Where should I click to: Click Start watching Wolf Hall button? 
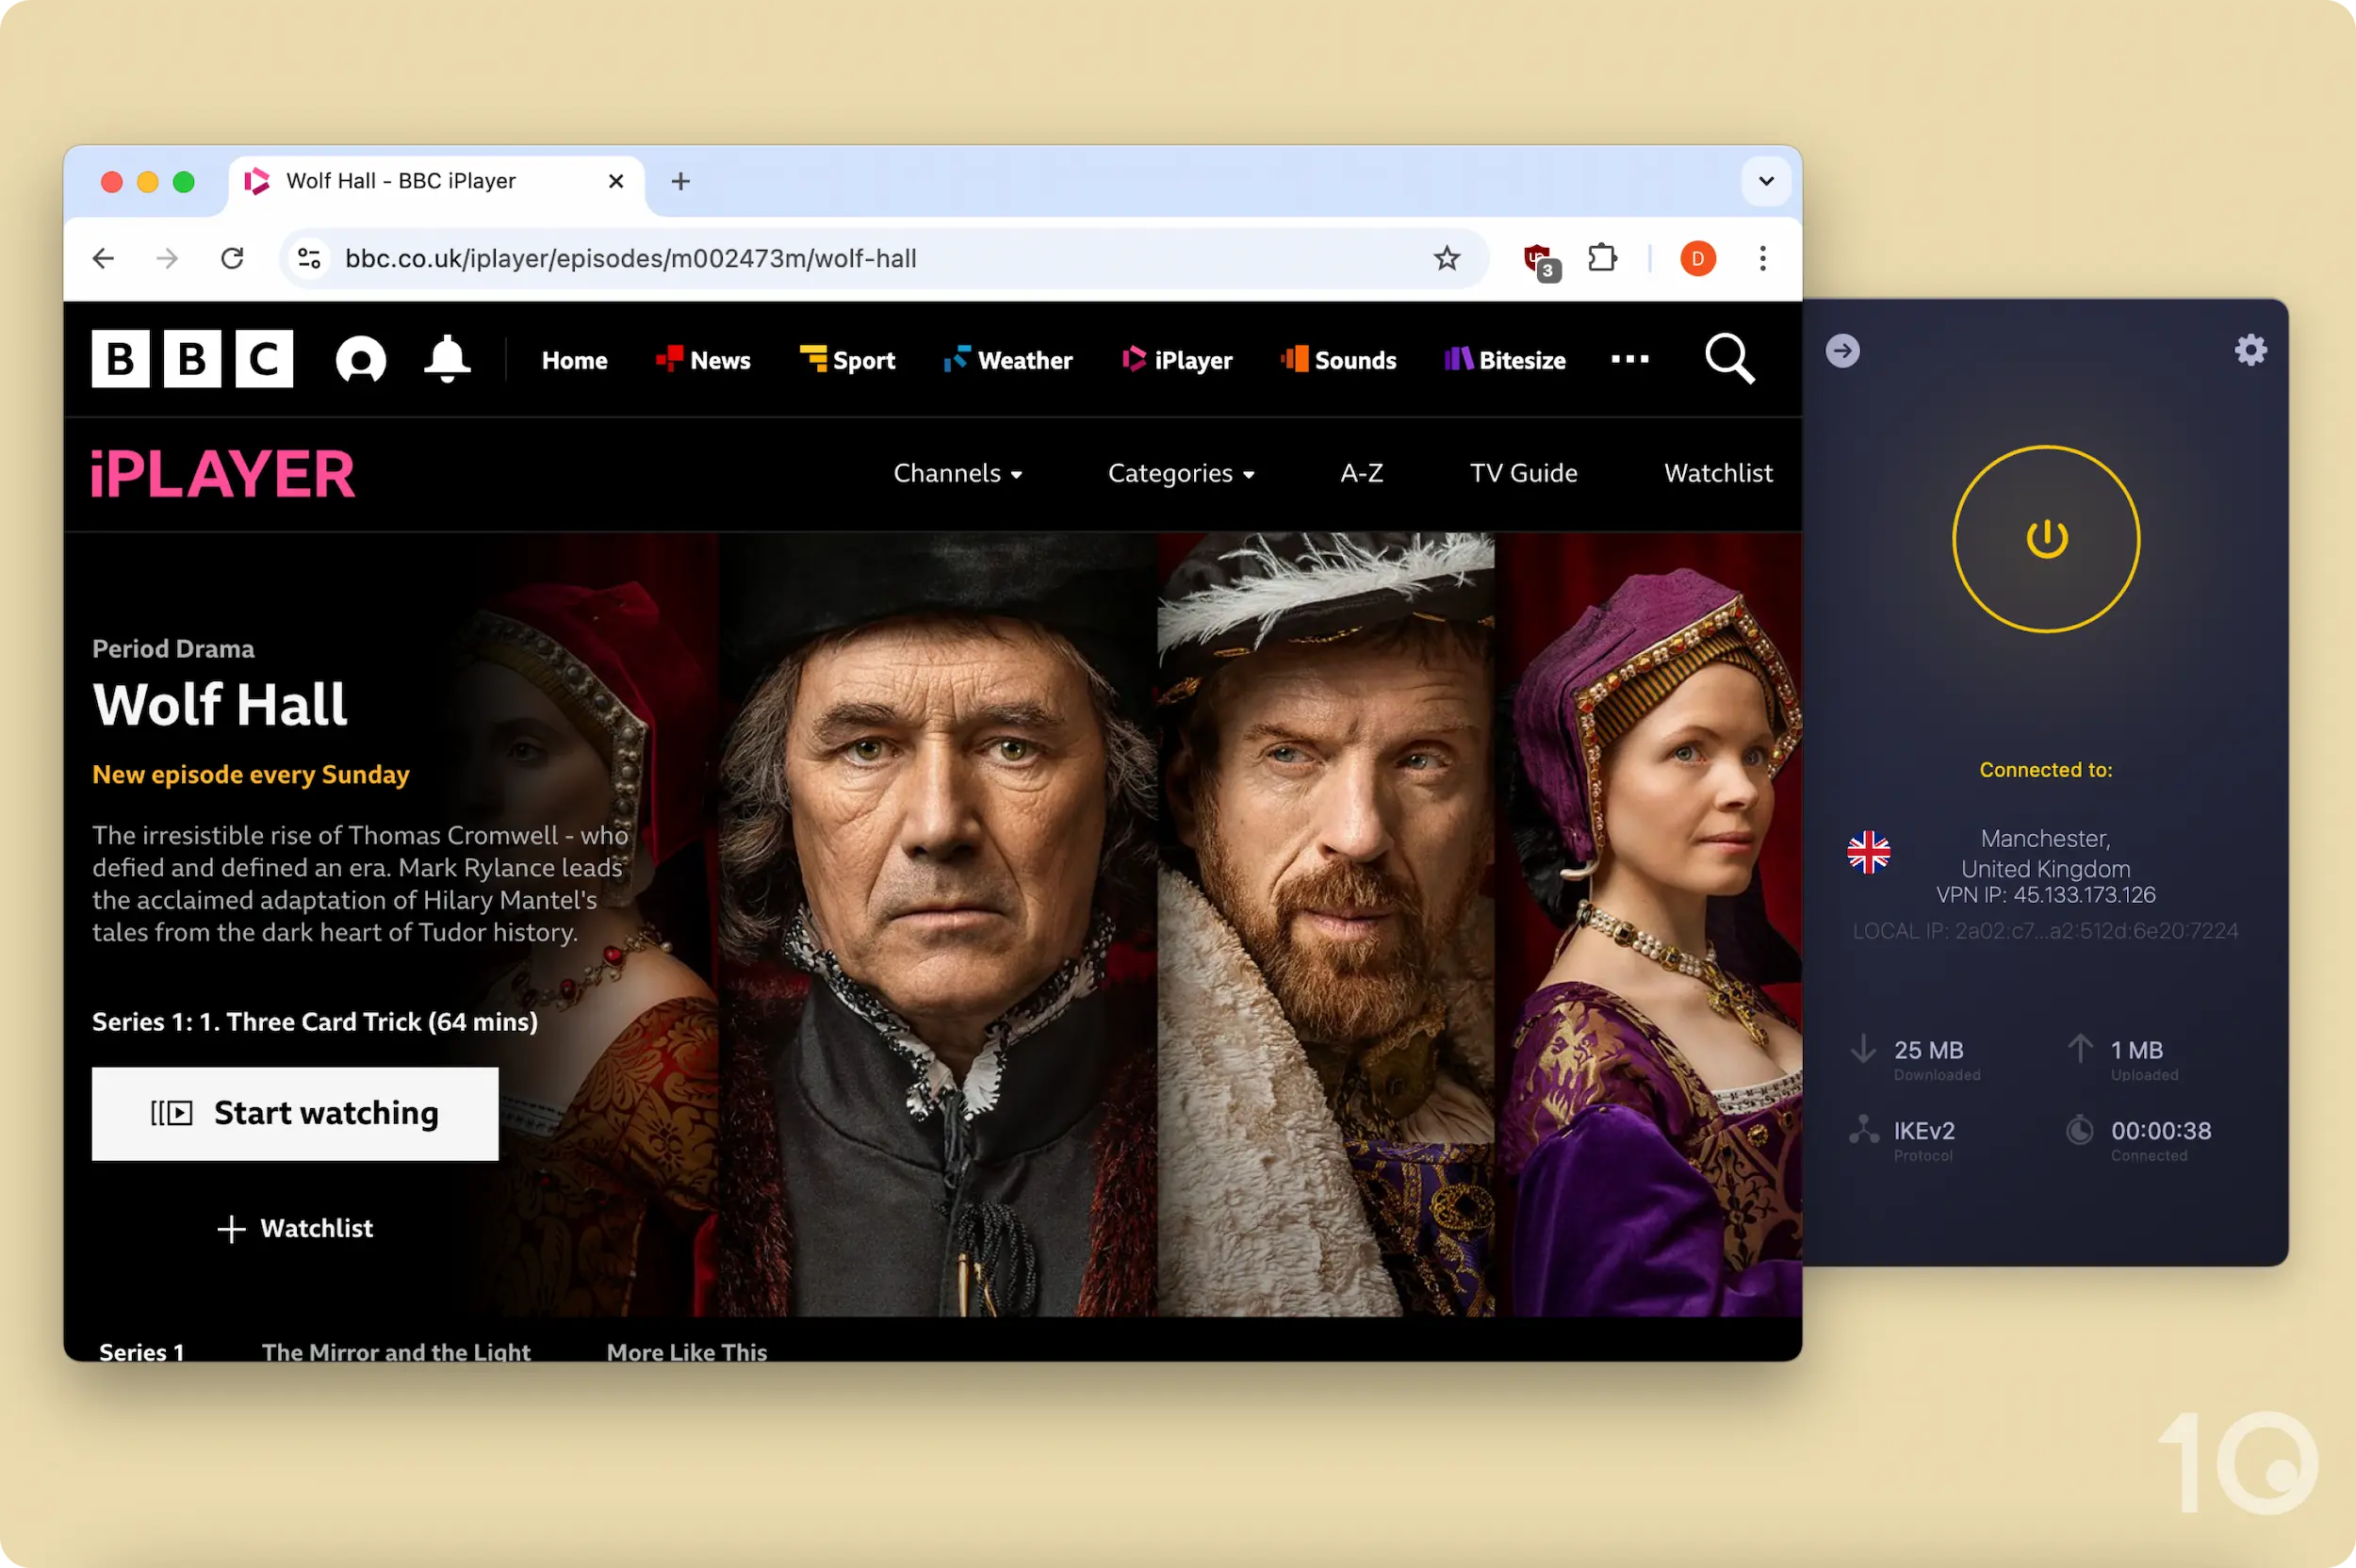click(294, 1111)
